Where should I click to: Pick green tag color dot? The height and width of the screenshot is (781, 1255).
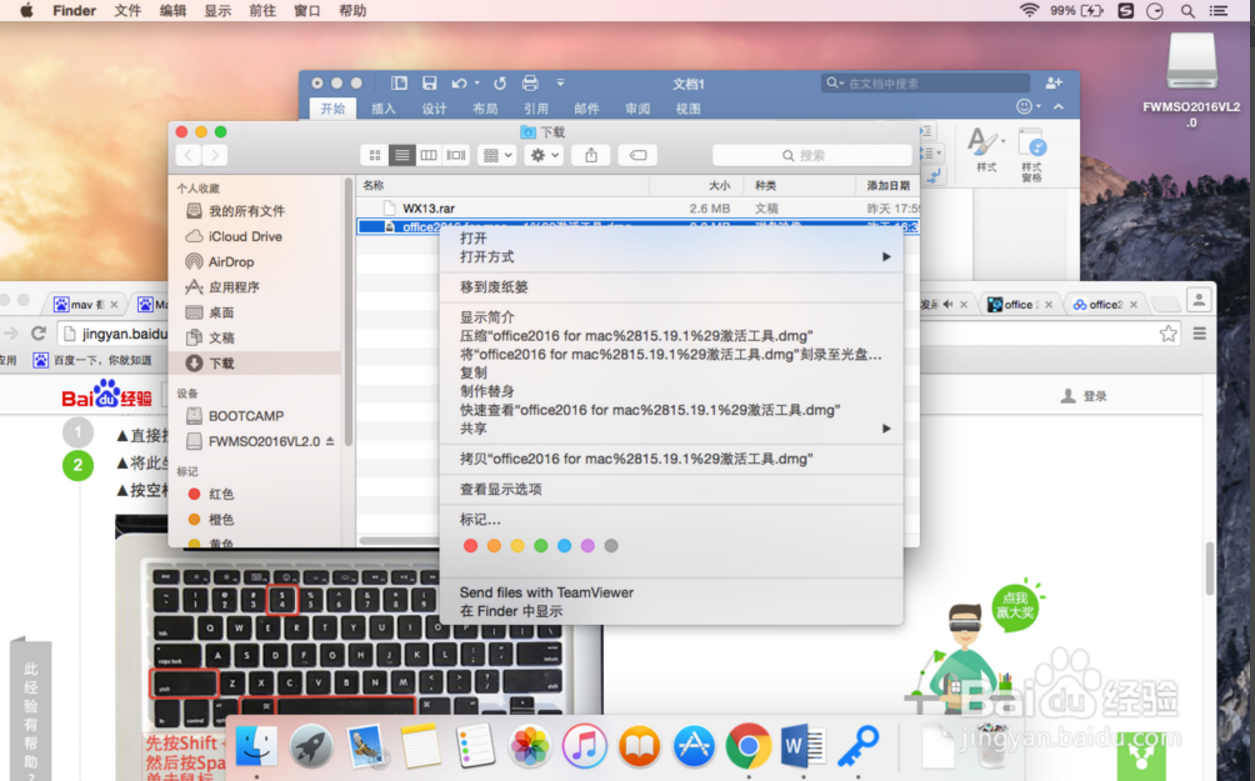coord(541,546)
